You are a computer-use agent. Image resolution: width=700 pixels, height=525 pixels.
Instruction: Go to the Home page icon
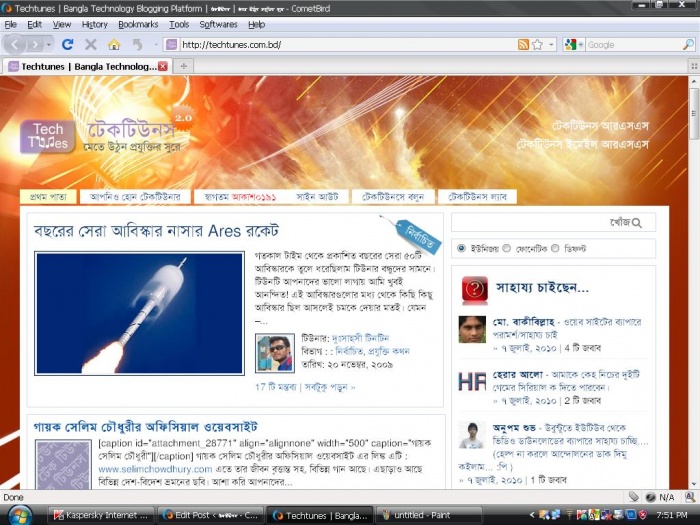coord(114,44)
